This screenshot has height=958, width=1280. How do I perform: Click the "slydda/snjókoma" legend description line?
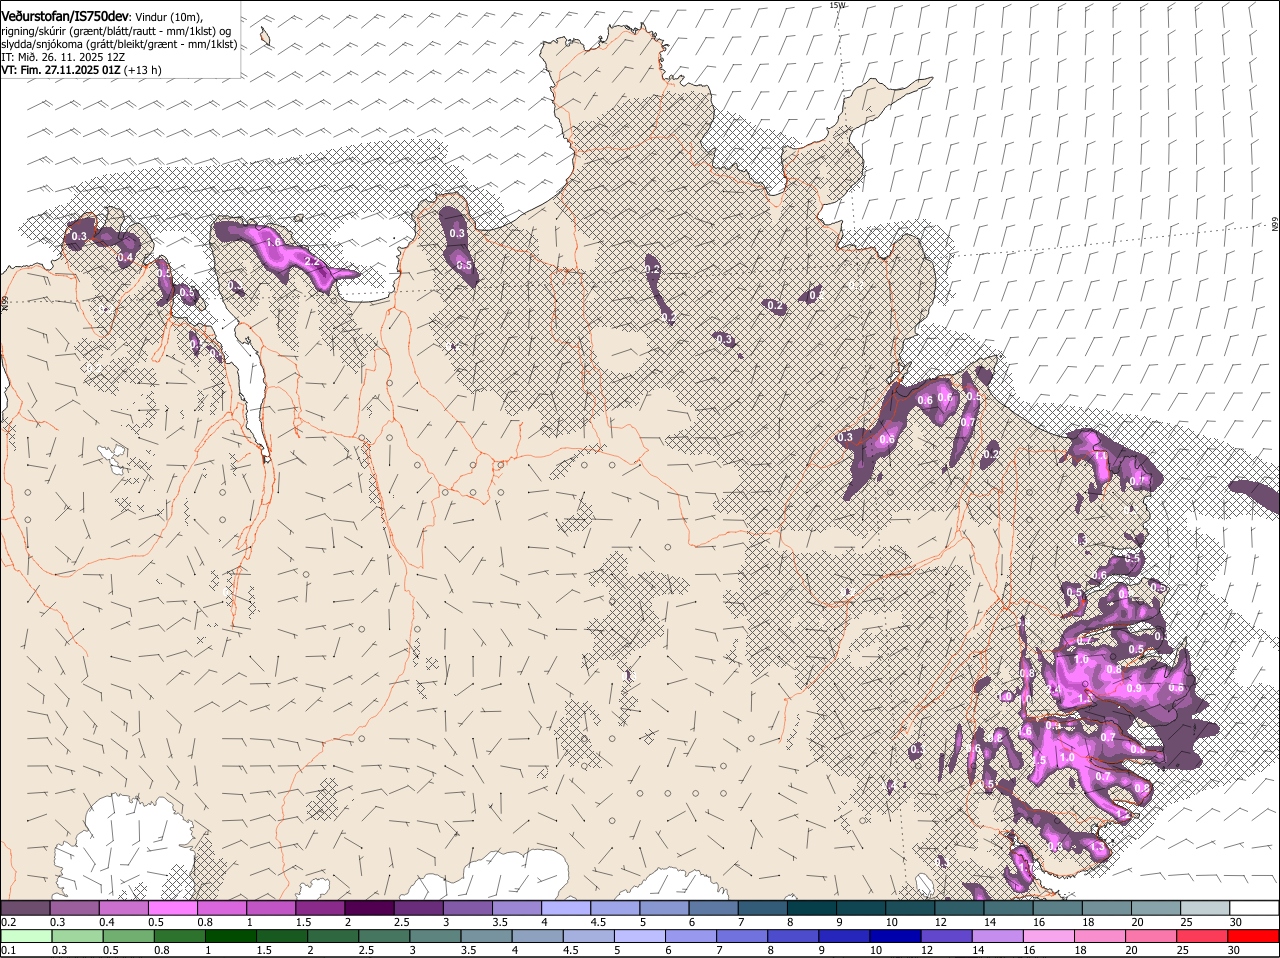click(119, 44)
